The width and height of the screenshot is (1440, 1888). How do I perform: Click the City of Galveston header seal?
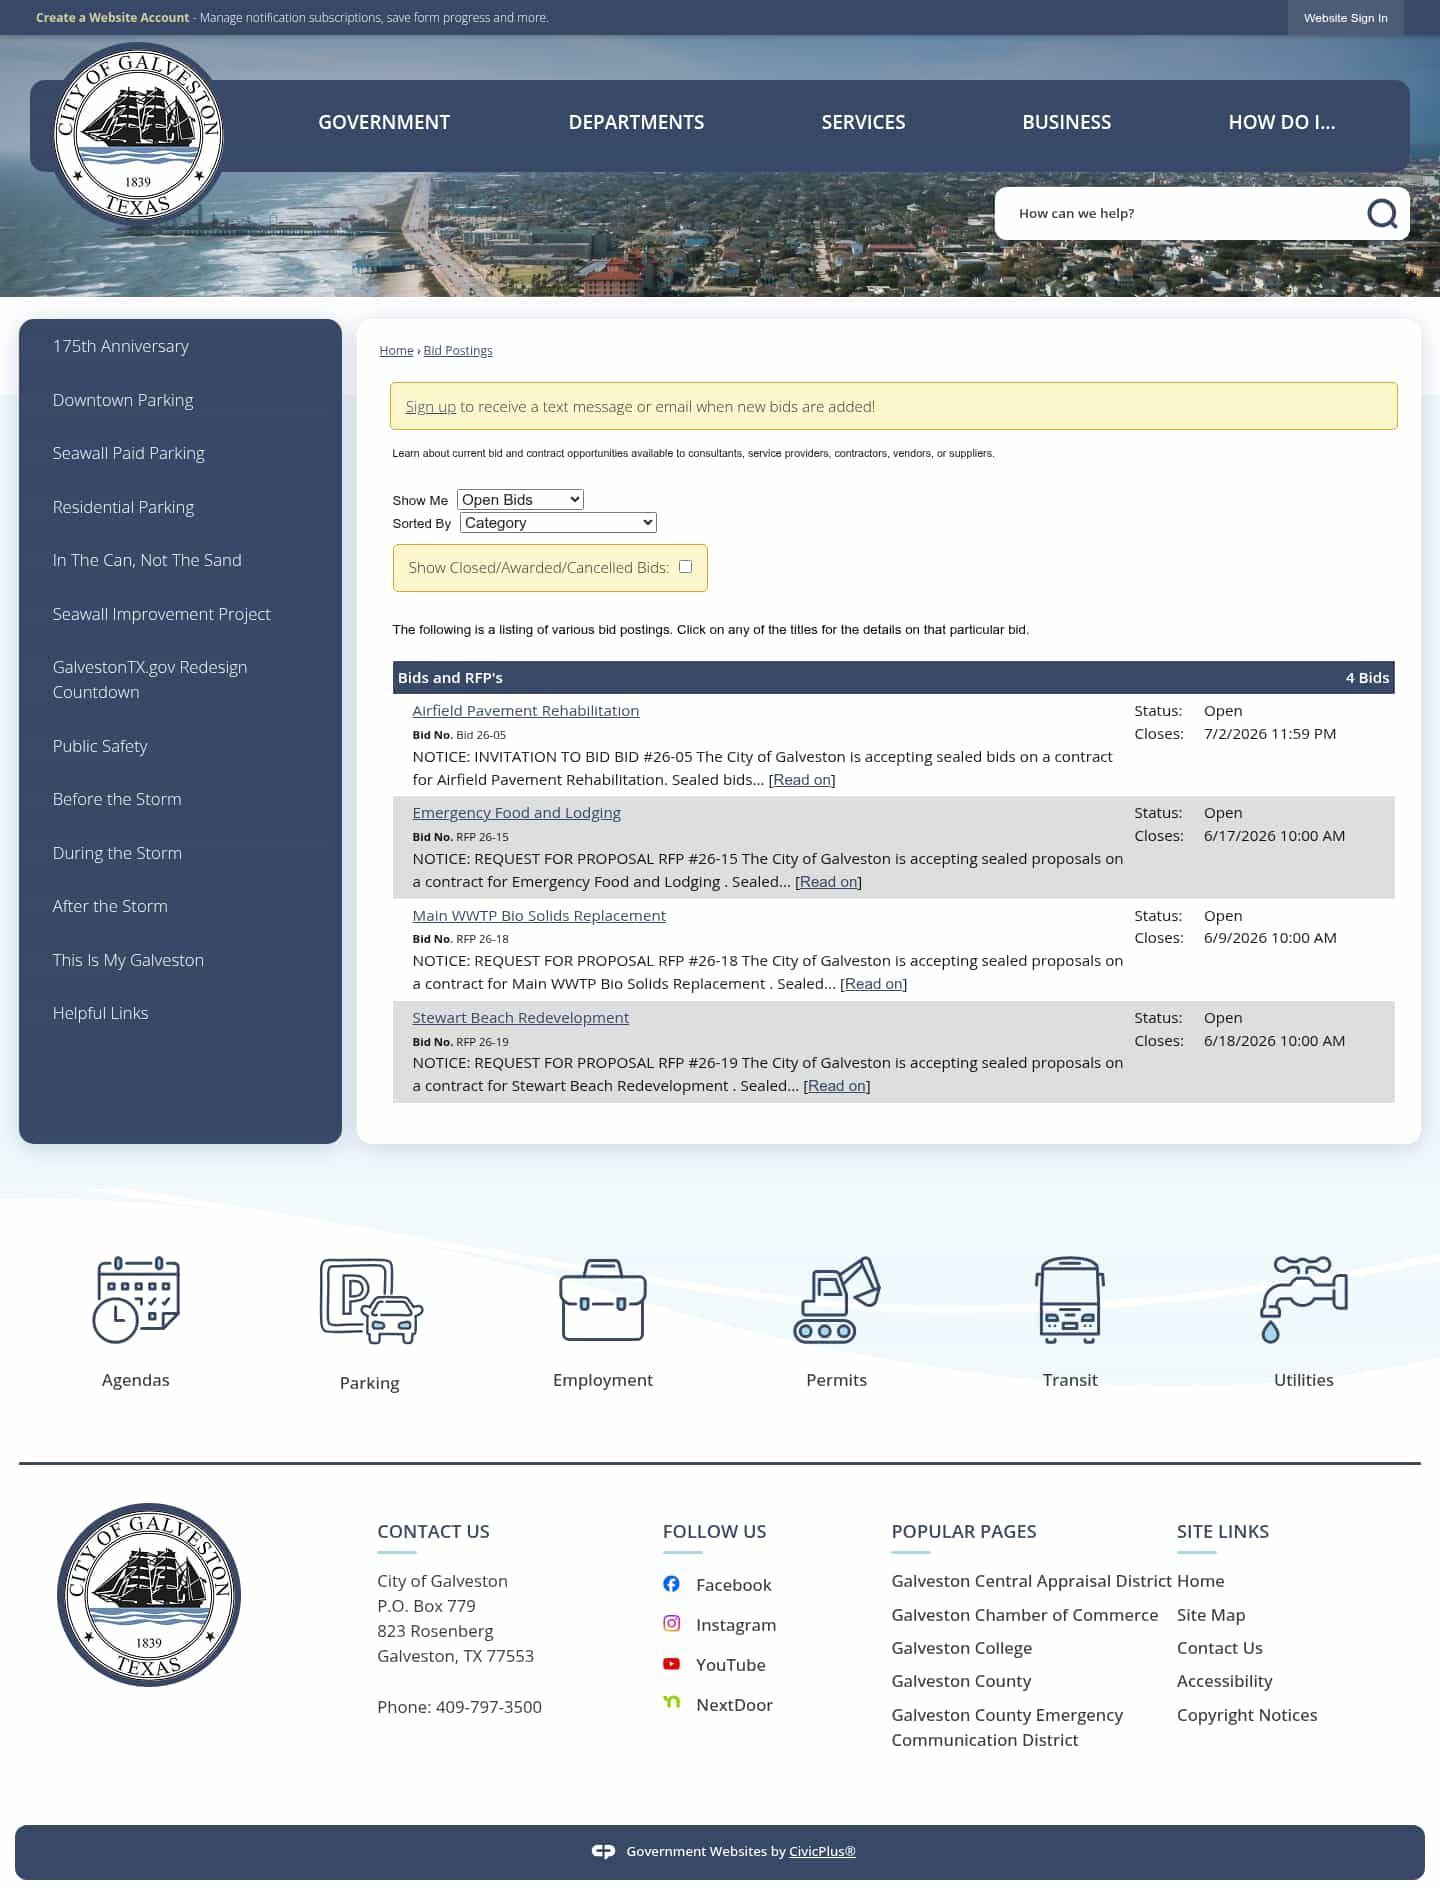pos(138,135)
